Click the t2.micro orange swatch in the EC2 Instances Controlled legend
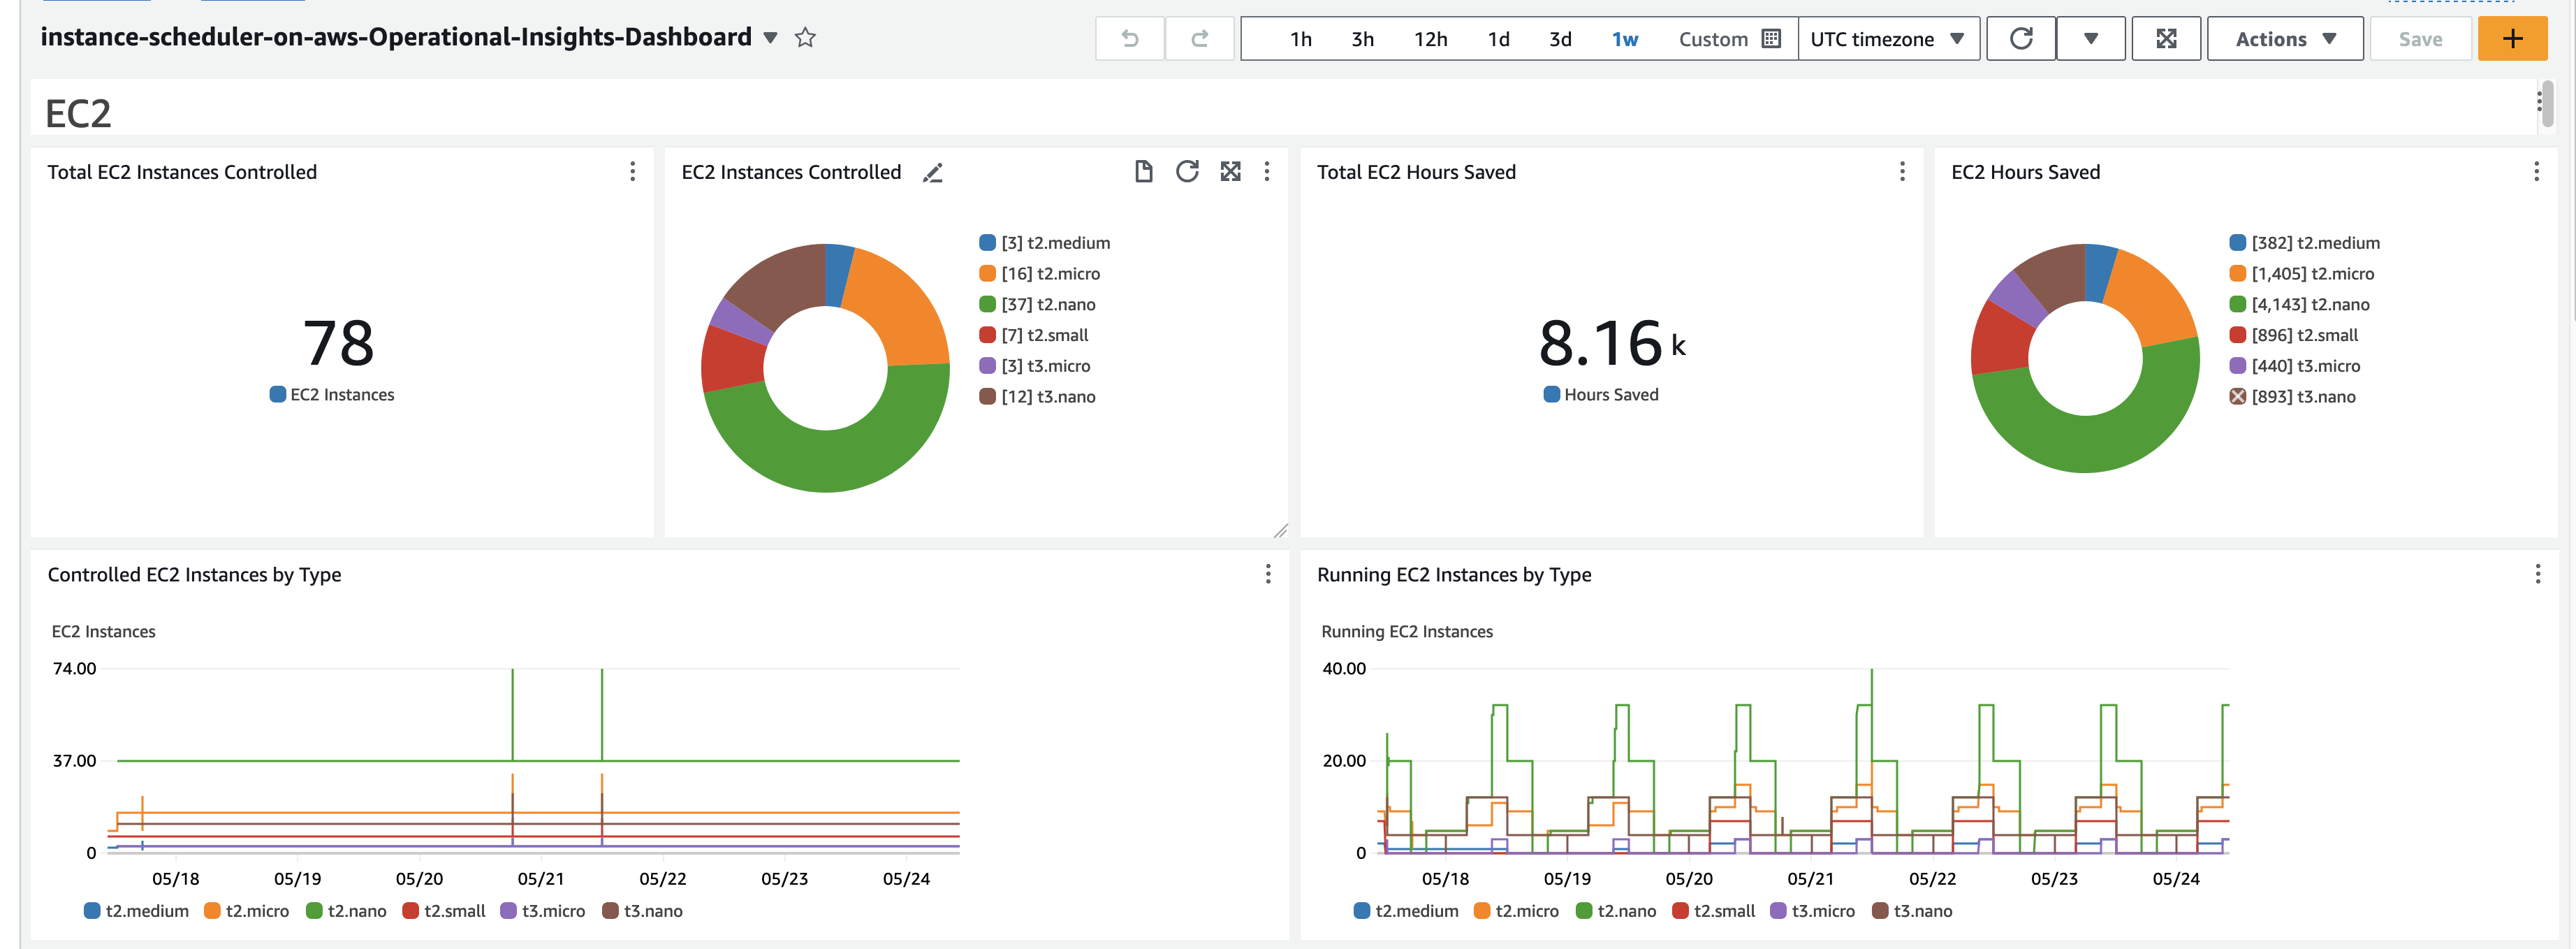Screen dimensions: 2576x949 (987, 274)
